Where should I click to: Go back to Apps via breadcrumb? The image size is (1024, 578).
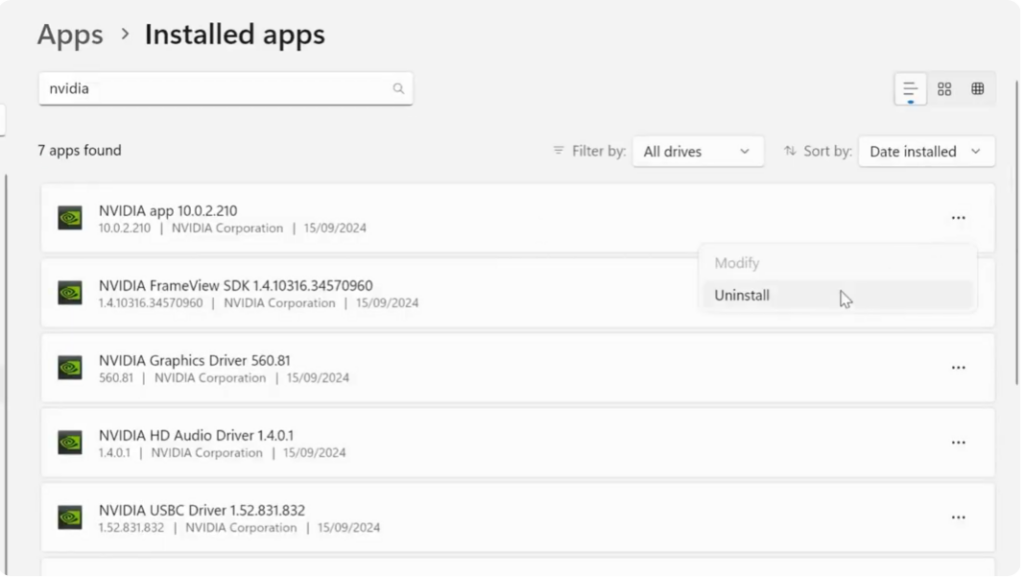point(70,35)
